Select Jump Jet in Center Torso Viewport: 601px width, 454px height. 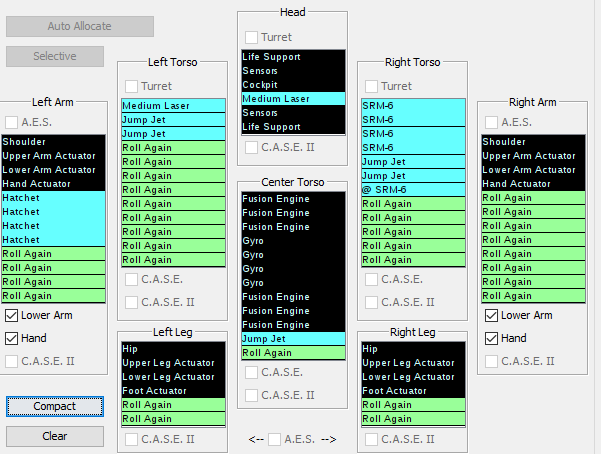tap(293, 339)
